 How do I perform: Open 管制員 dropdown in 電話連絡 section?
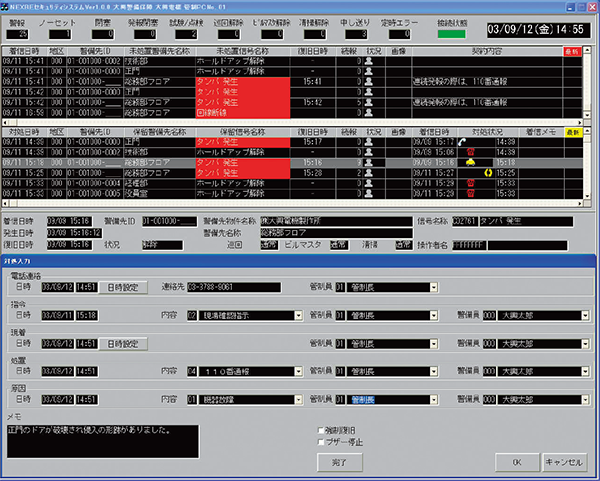click(434, 287)
